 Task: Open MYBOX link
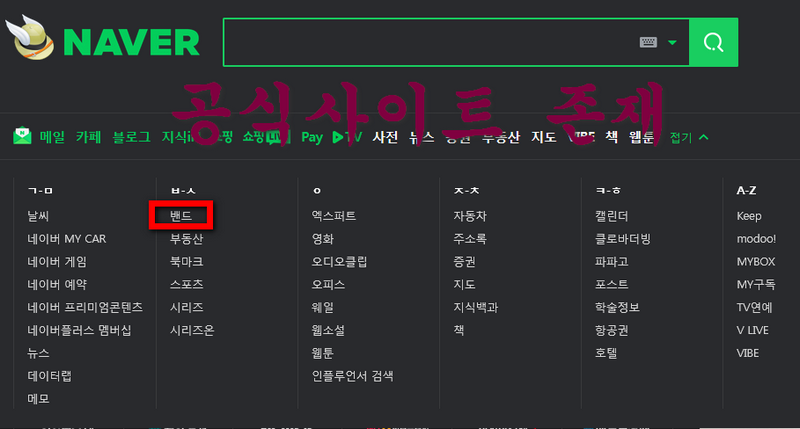(756, 262)
